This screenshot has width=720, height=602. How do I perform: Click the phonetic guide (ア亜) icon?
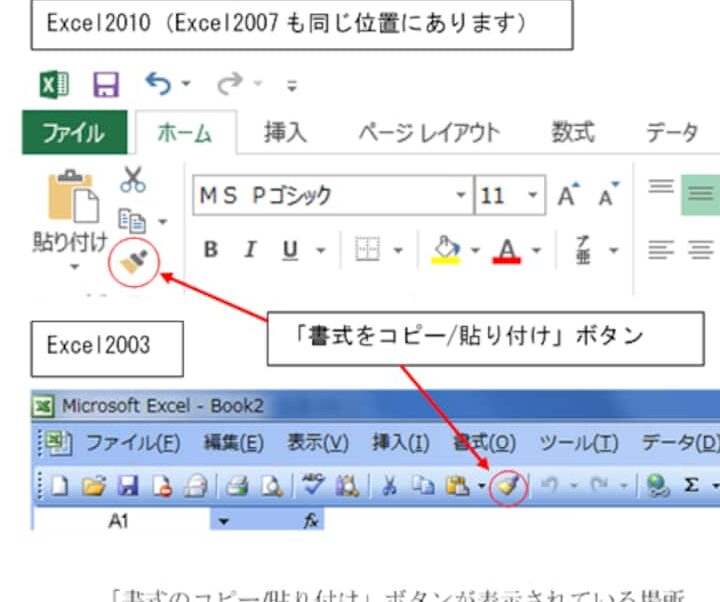(583, 250)
